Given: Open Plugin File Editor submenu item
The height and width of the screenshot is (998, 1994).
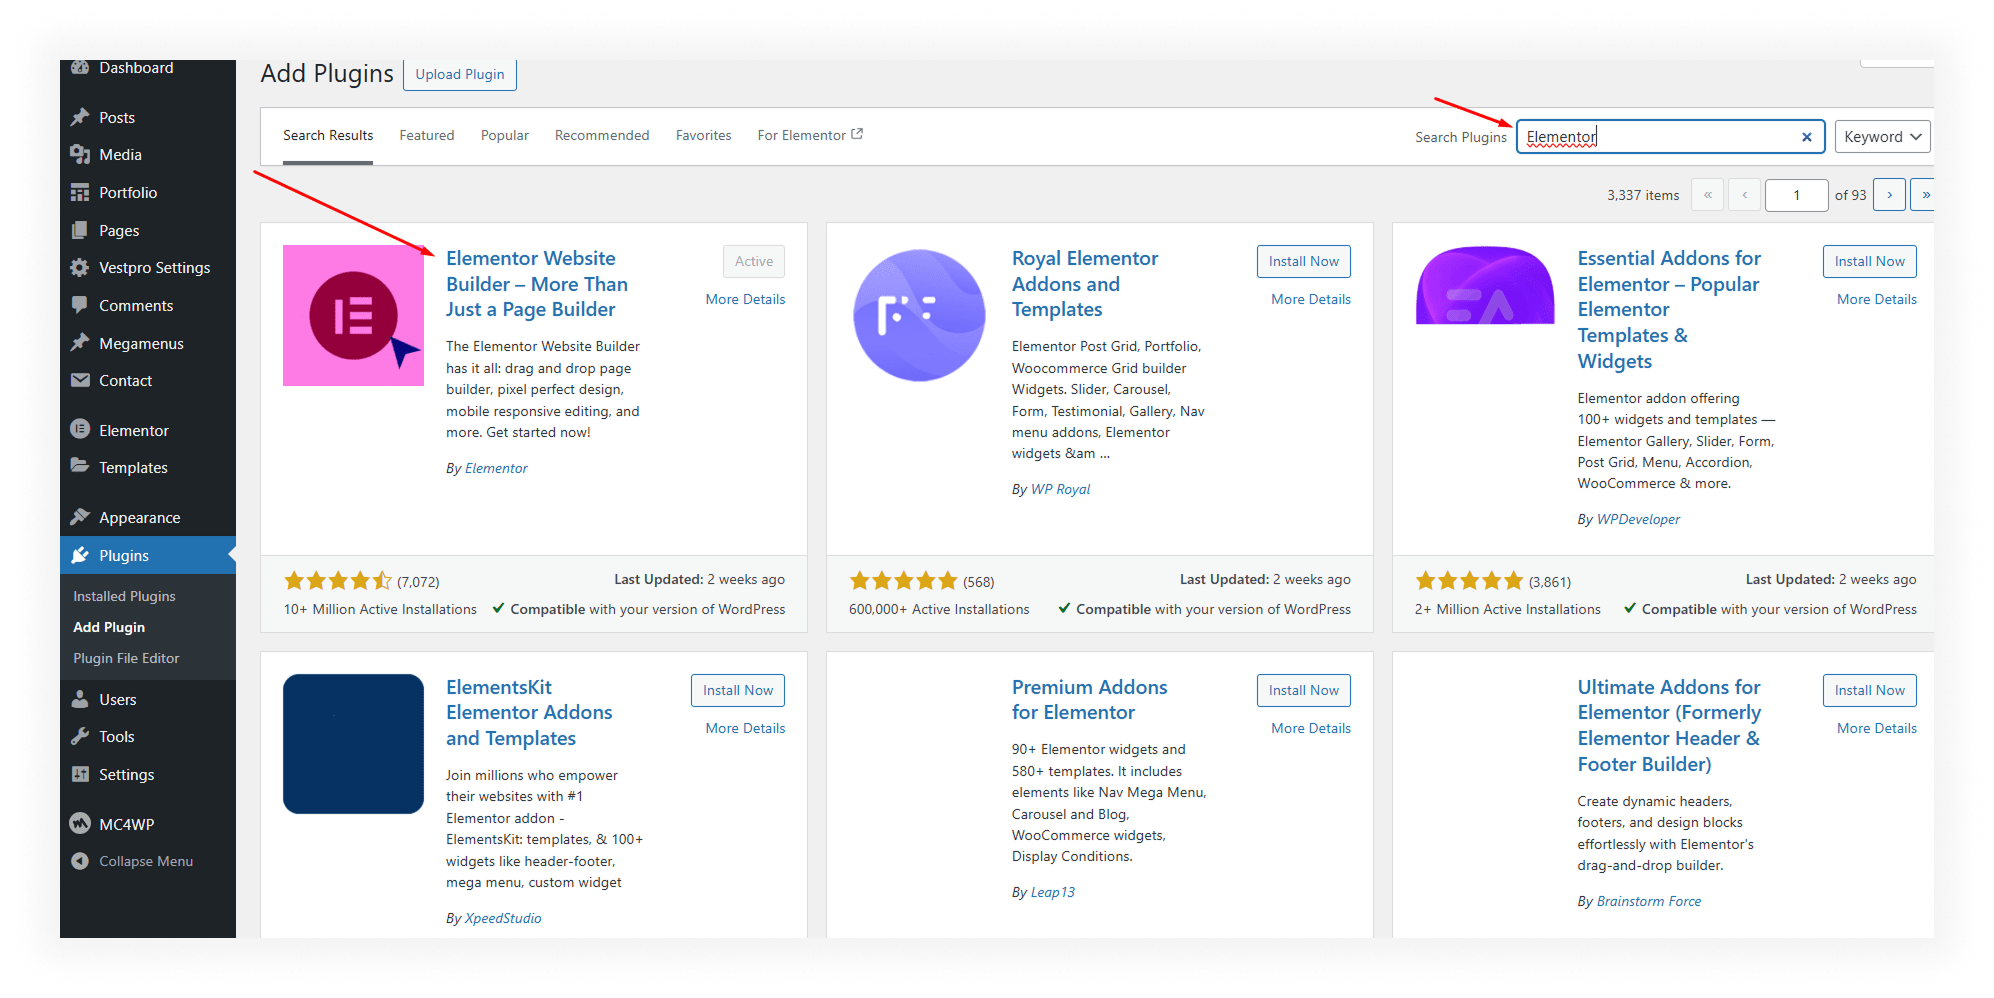Looking at the screenshot, I should tap(126, 658).
